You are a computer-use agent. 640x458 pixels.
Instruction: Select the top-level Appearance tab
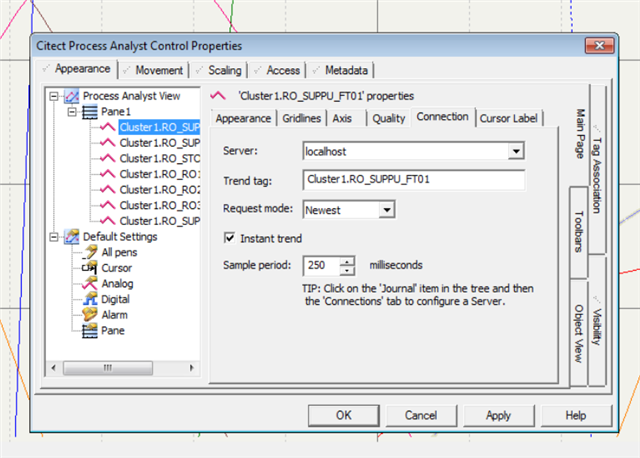pos(77,69)
